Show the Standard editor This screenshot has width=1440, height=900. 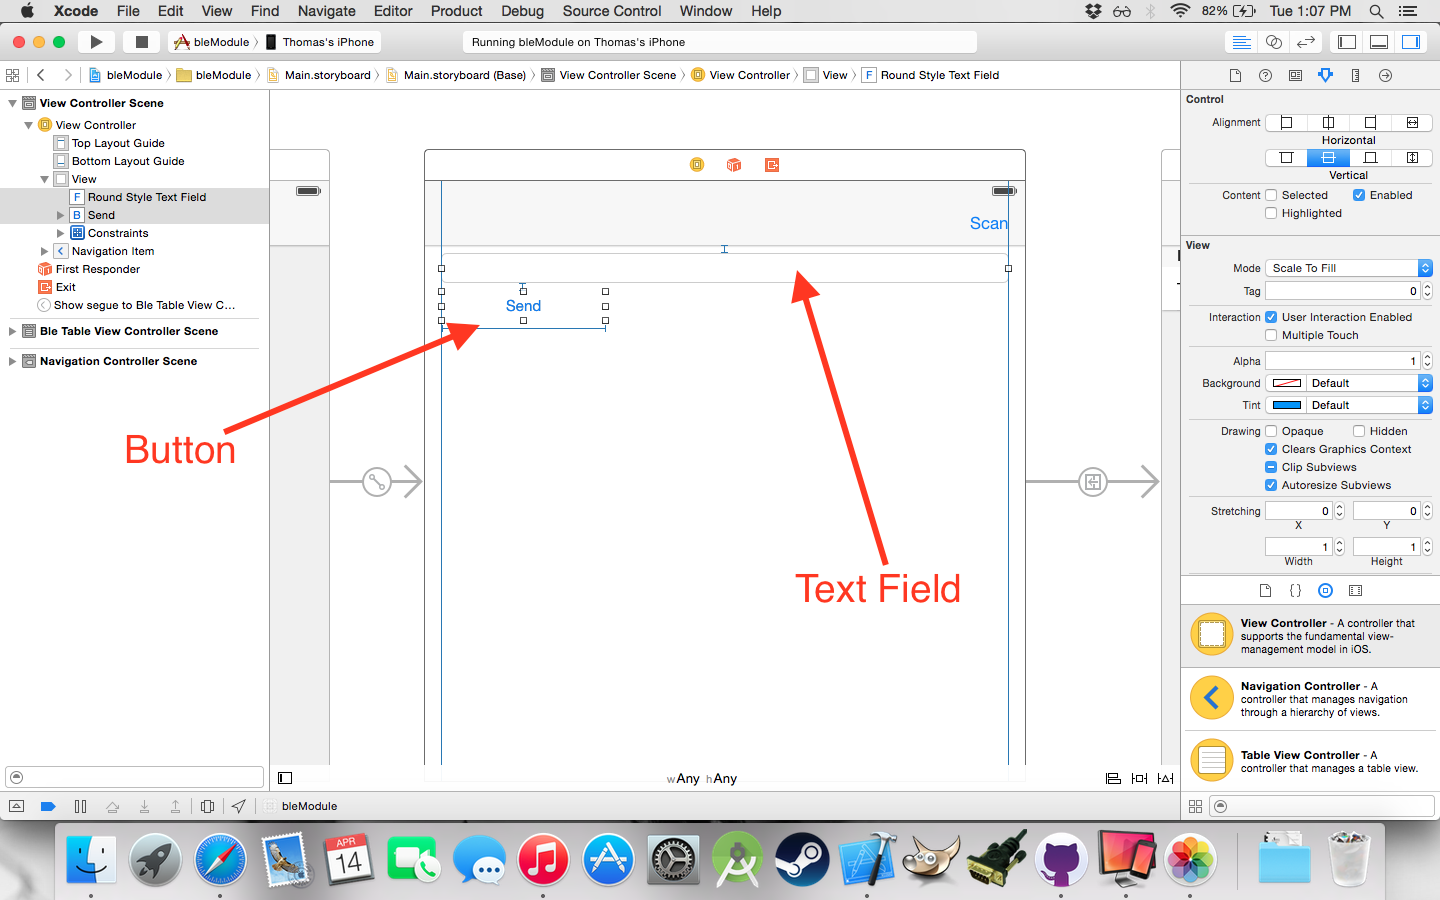point(1241,42)
